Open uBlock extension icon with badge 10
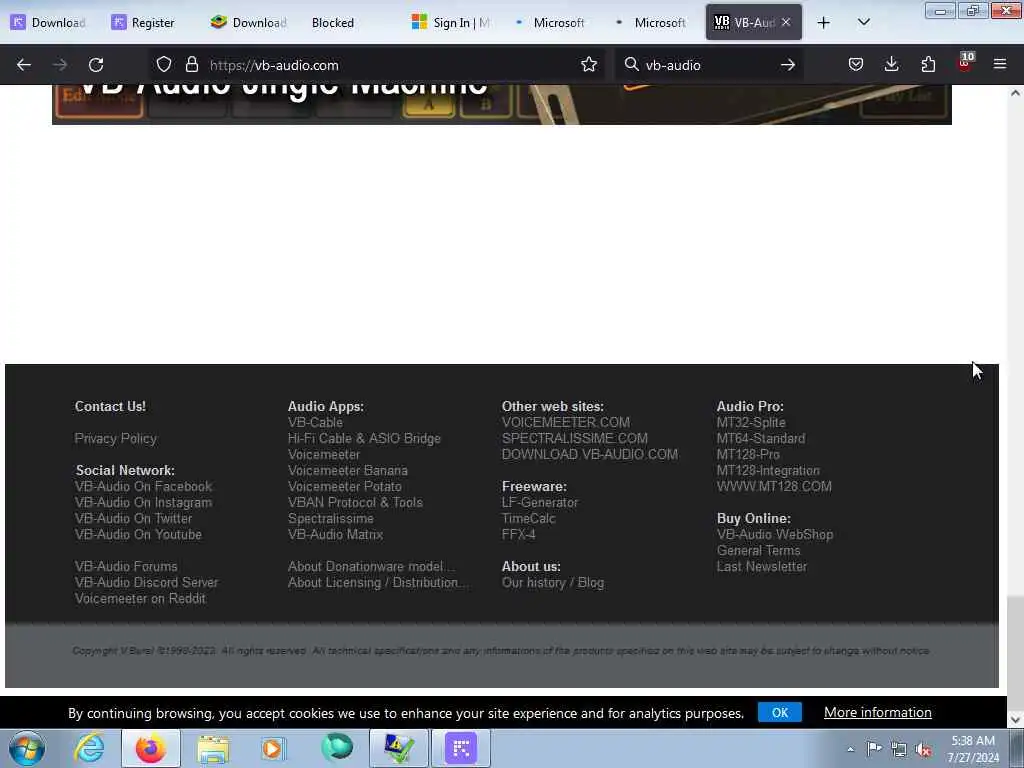Image resolution: width=1024 pixels, height=768 pixels. click(x=965, y=63)
